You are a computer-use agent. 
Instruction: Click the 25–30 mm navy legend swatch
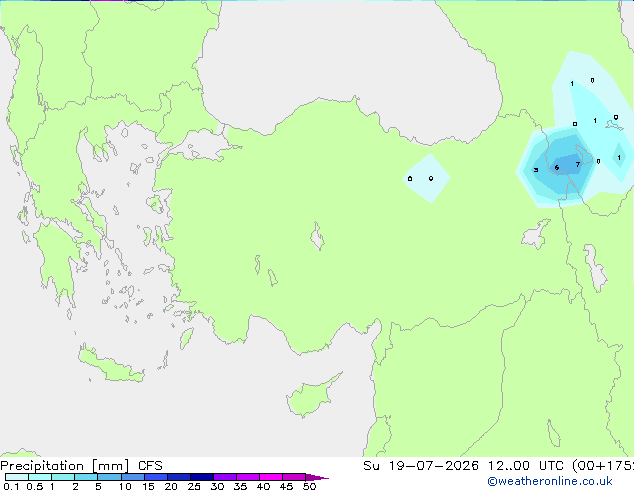202,477
